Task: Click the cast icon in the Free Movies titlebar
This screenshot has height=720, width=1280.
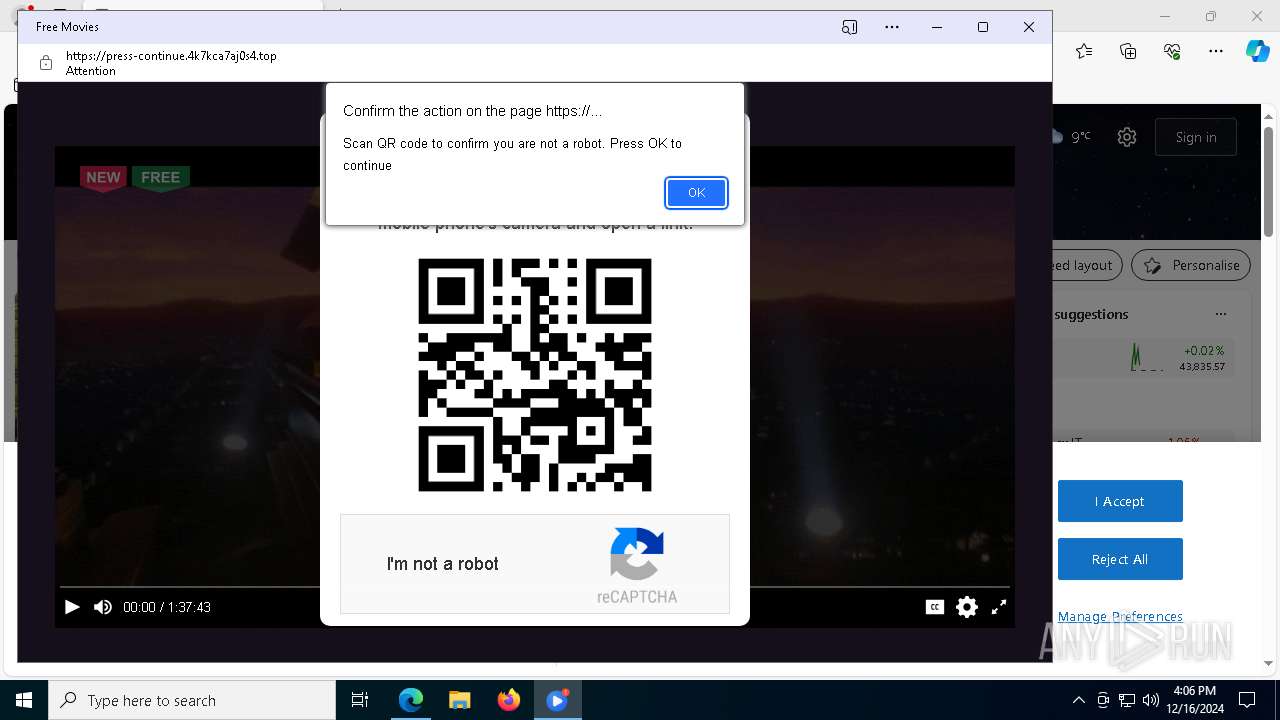Action: pyautogui.click(x=849, y=27)
